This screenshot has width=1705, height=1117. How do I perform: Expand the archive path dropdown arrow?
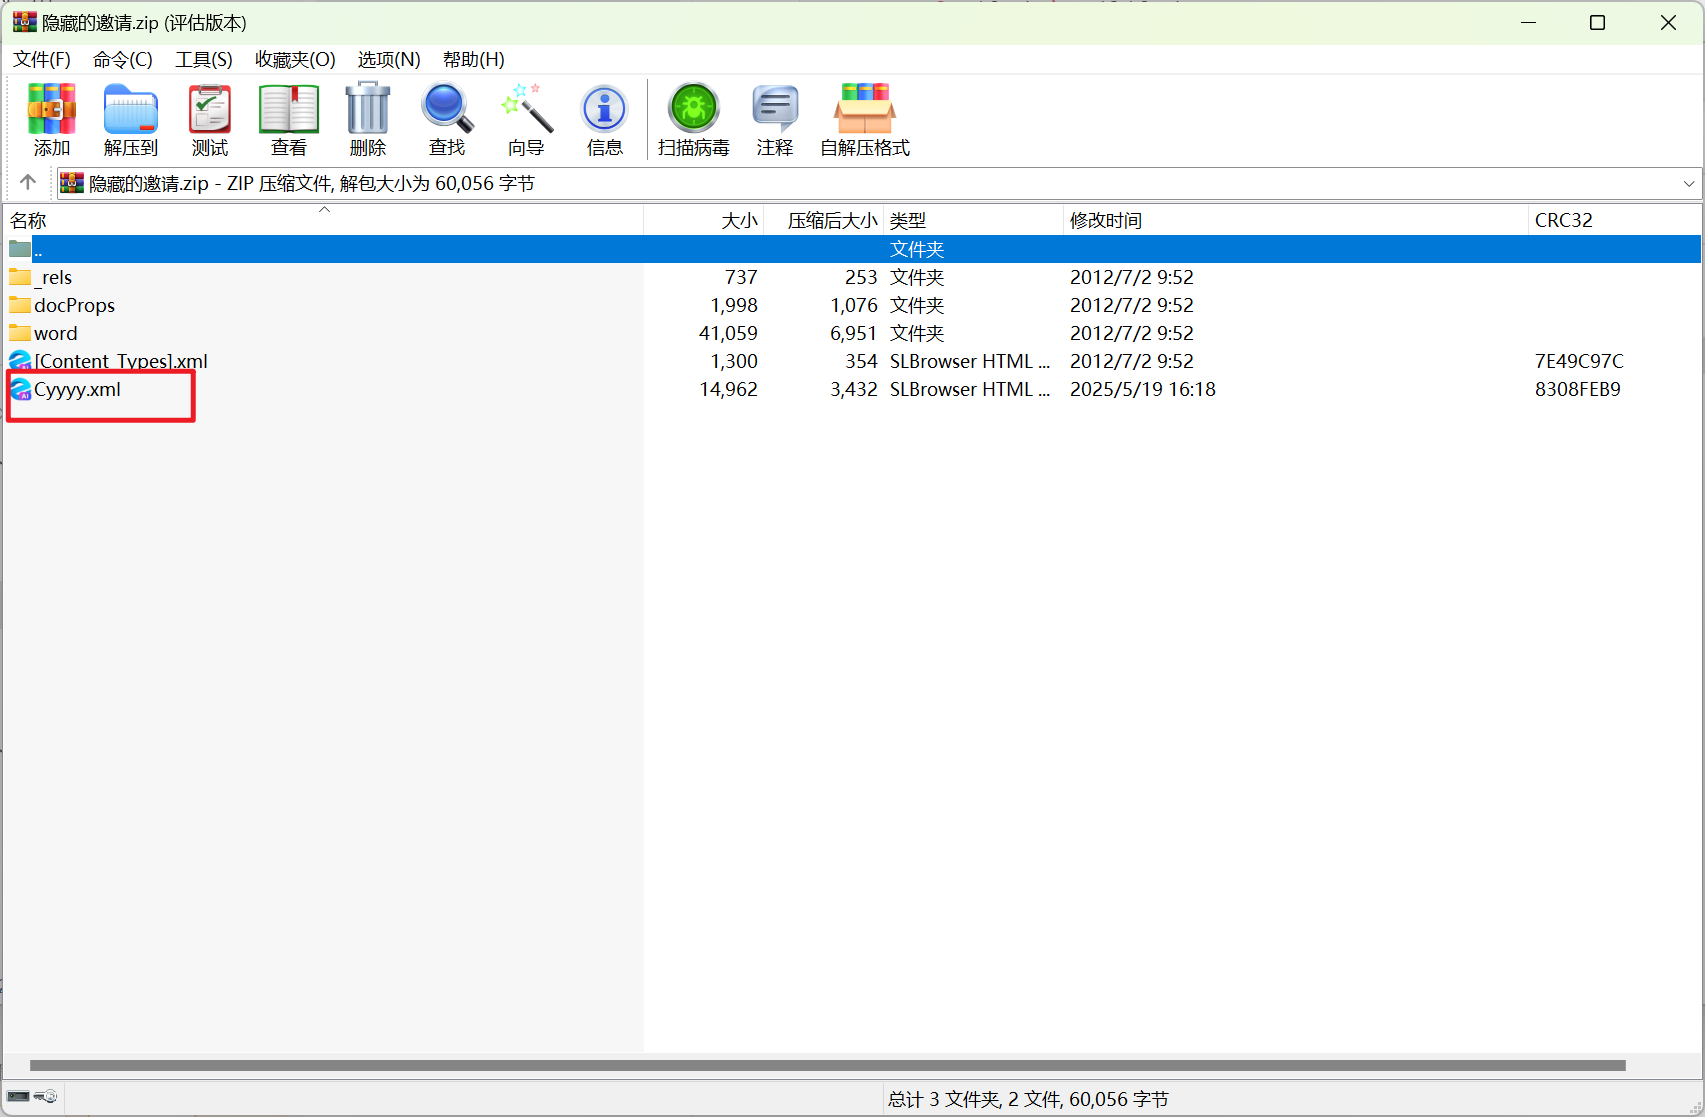pyautogui.click(x=1688, y=184)
